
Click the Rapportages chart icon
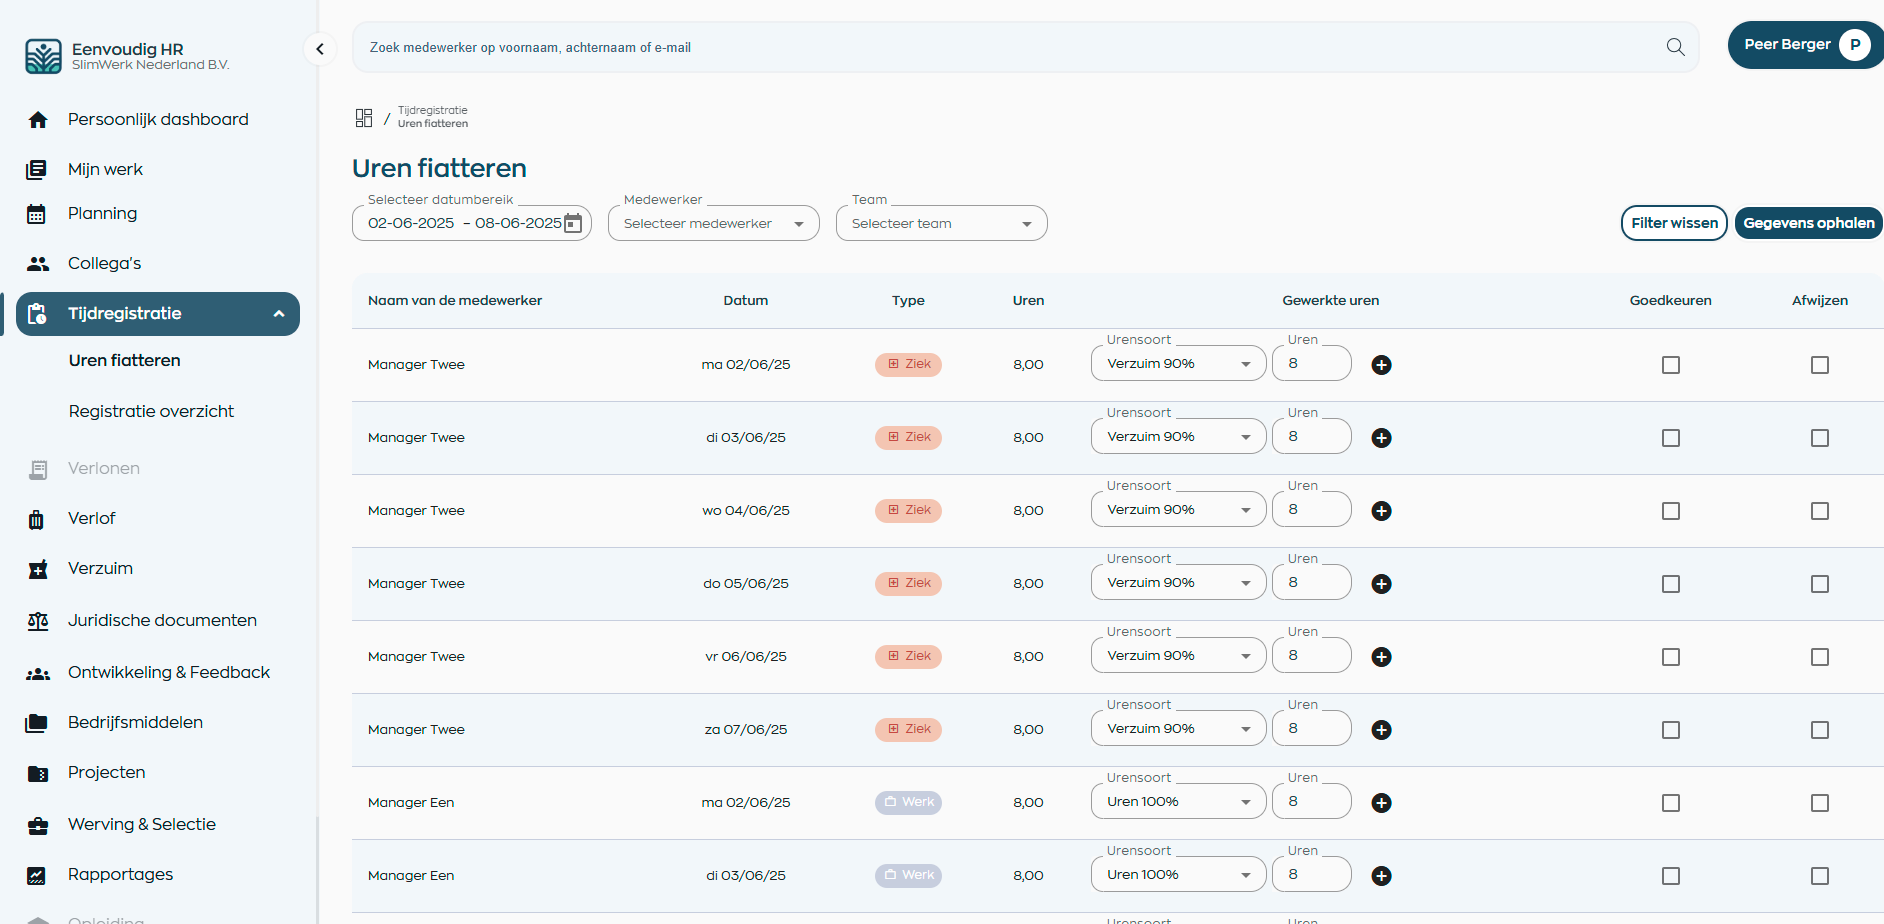[x=37, y=875]
